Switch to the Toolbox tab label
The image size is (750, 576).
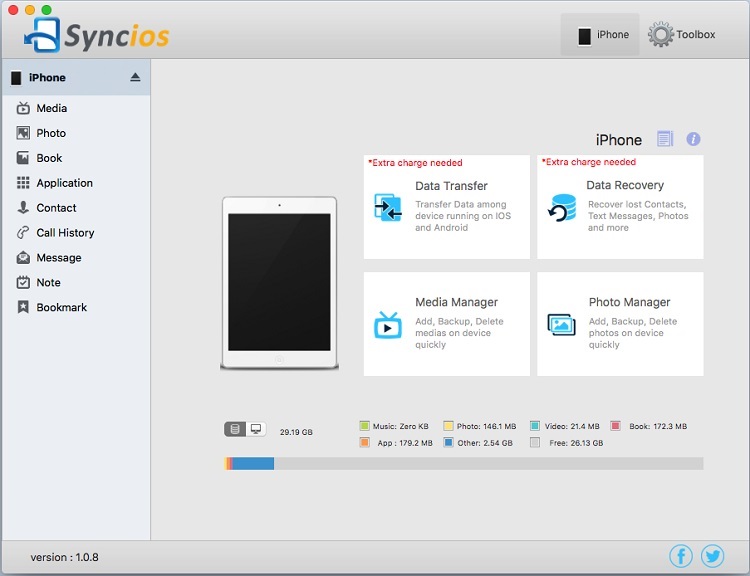tap(695, 34)
